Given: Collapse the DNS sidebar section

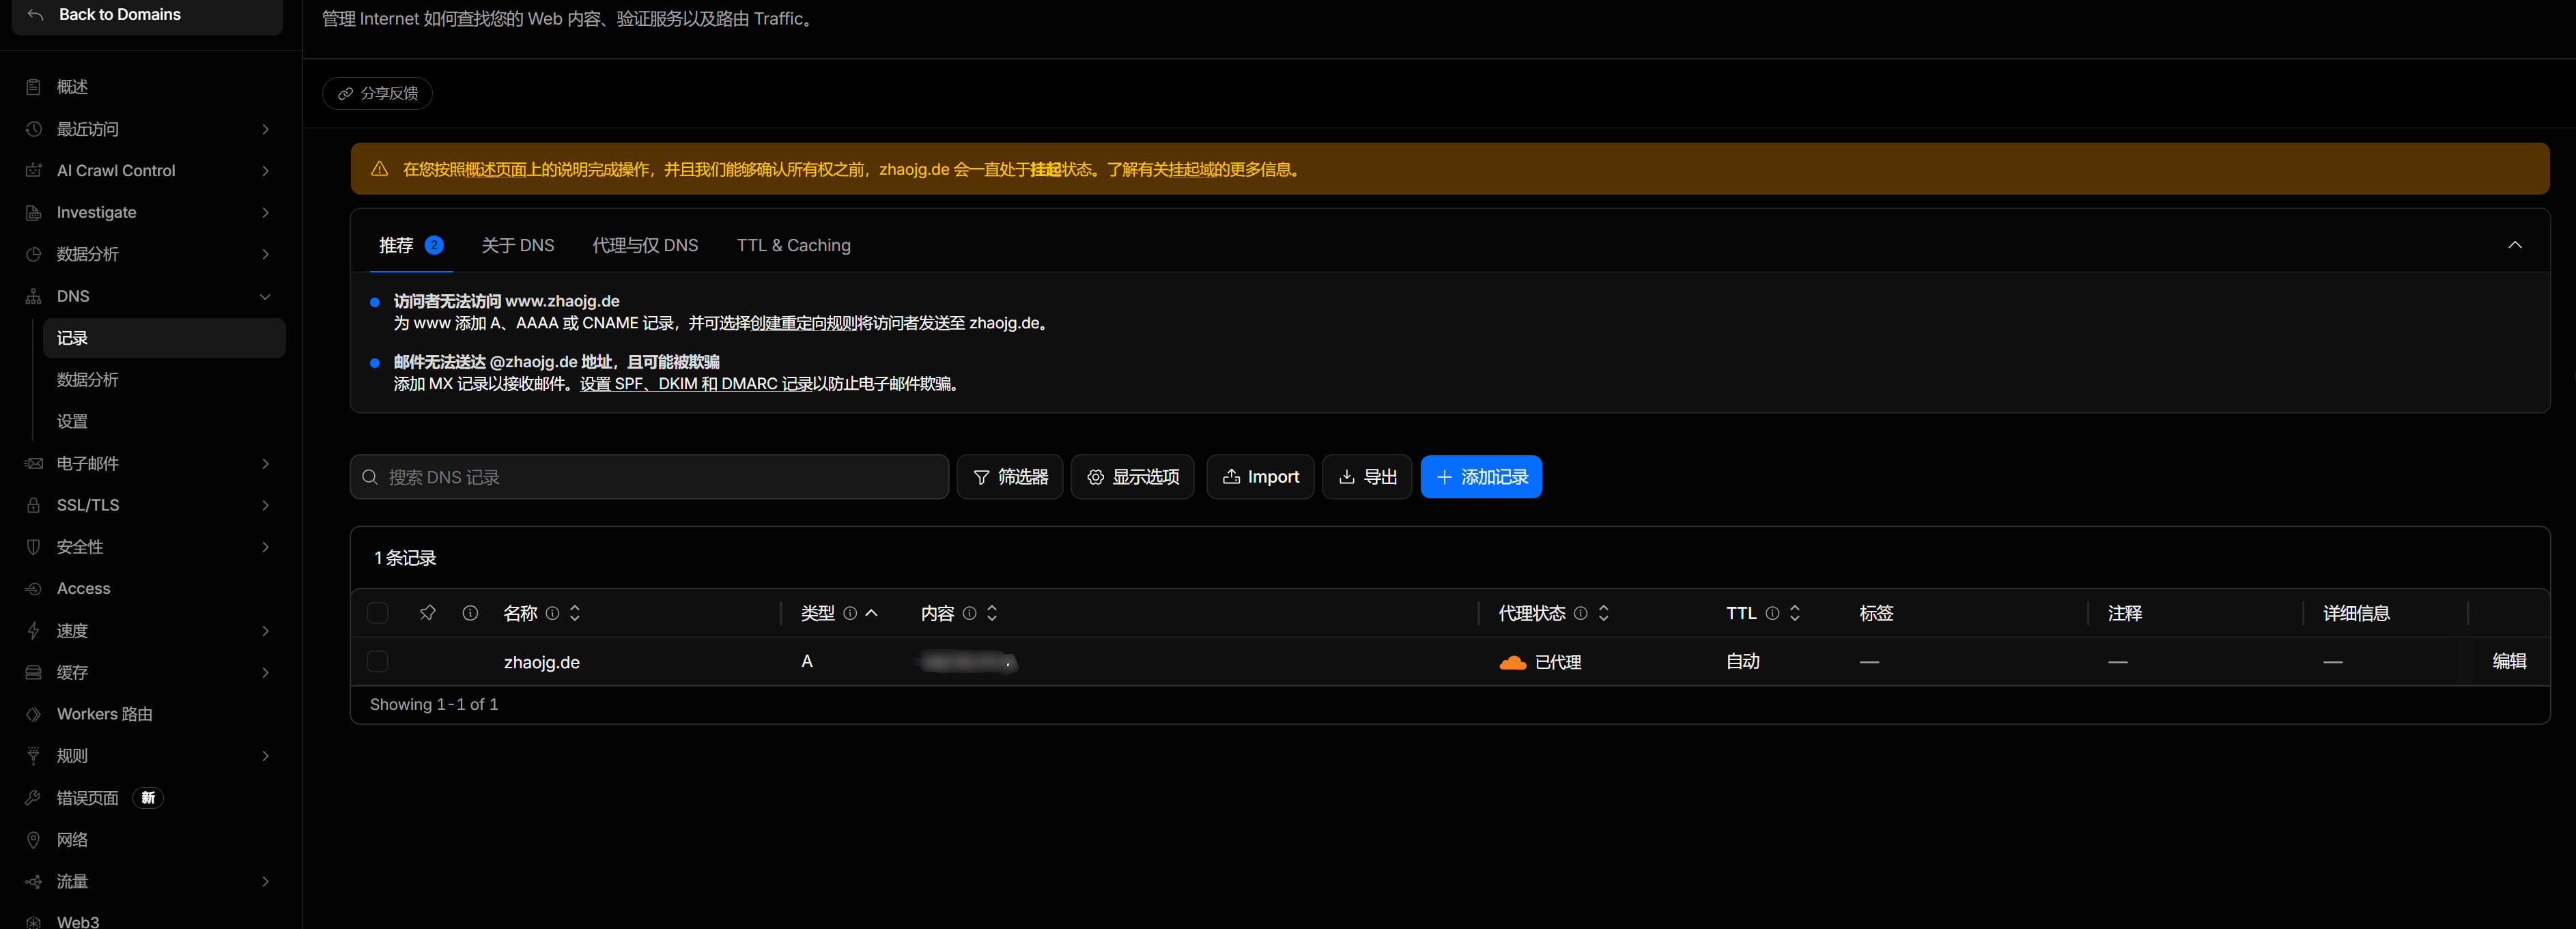Looking at the screenshot, I should [x=265, y=296].
